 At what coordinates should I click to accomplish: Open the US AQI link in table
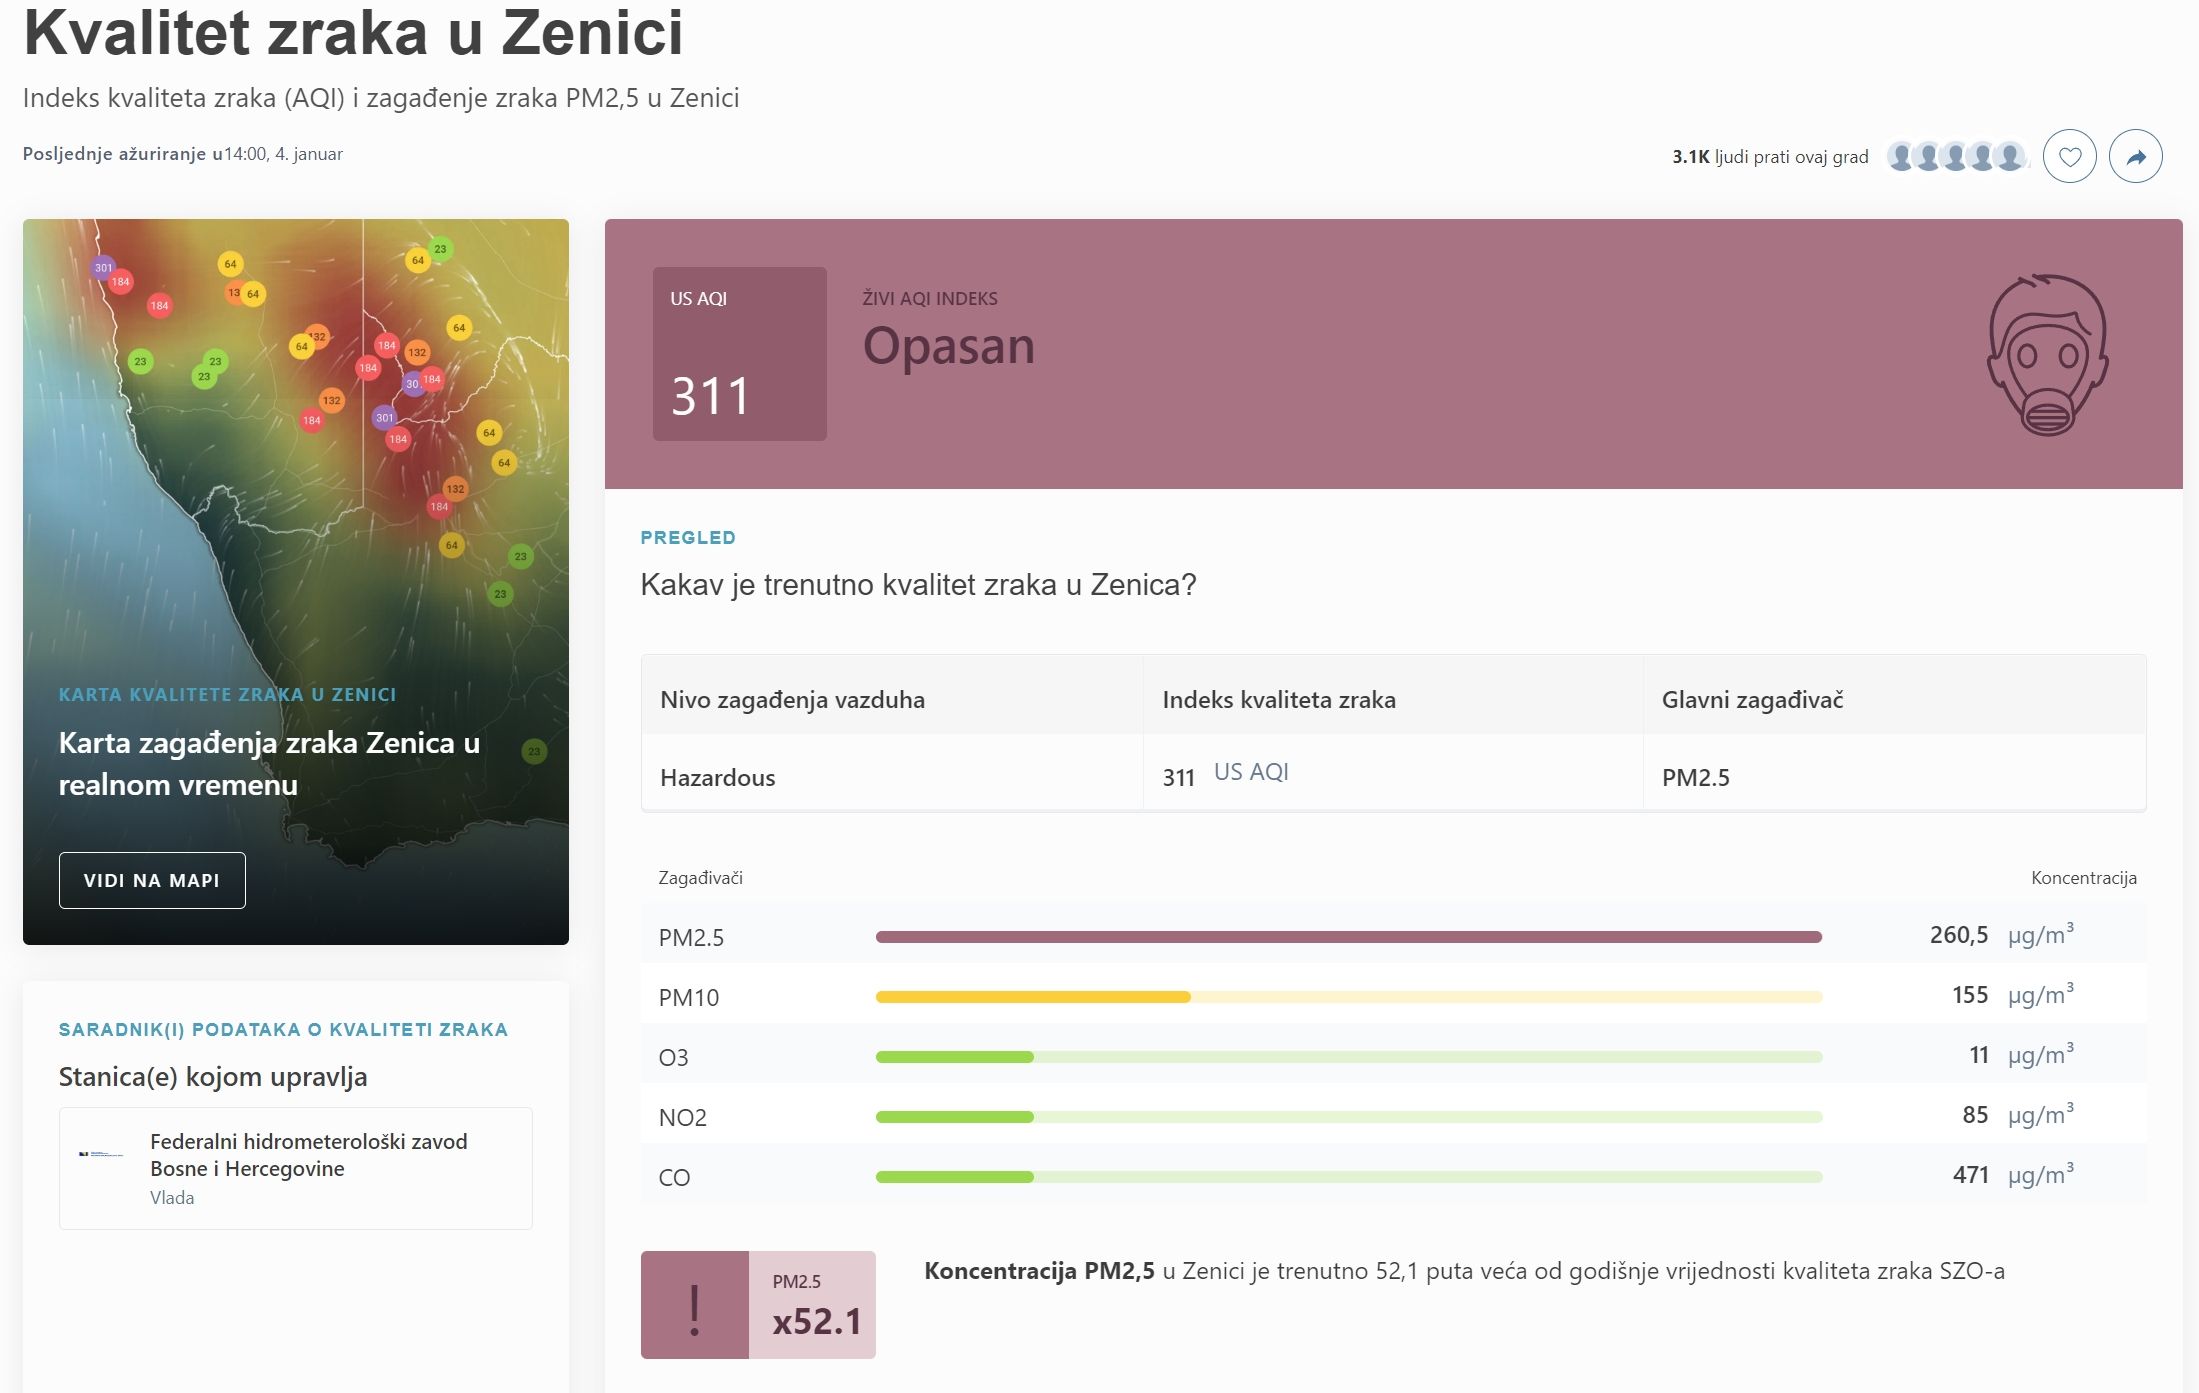pos(1250,772)
